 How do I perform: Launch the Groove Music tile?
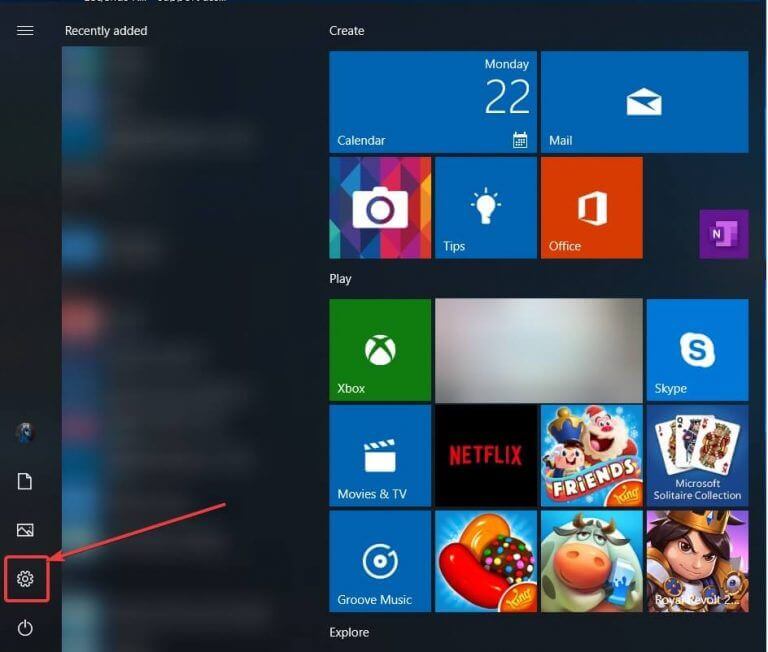(380, 561)
